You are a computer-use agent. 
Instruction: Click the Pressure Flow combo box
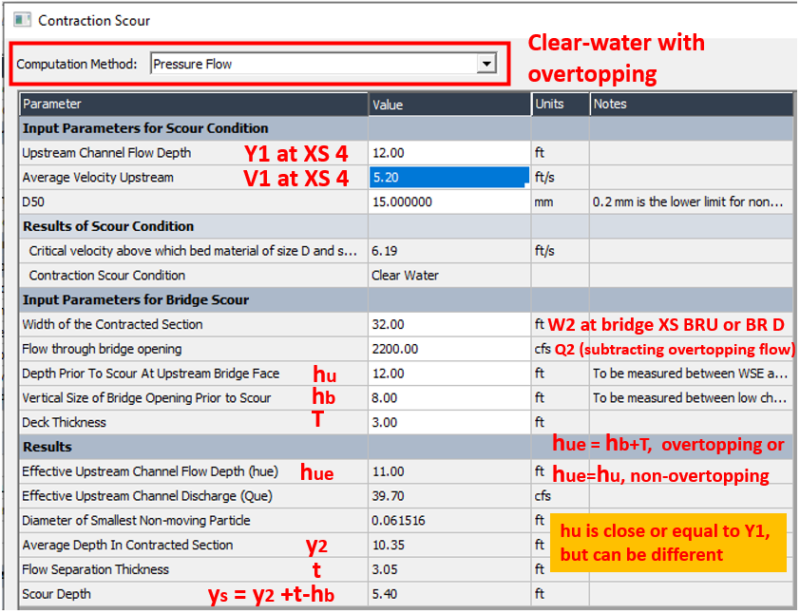coord(312,64)
